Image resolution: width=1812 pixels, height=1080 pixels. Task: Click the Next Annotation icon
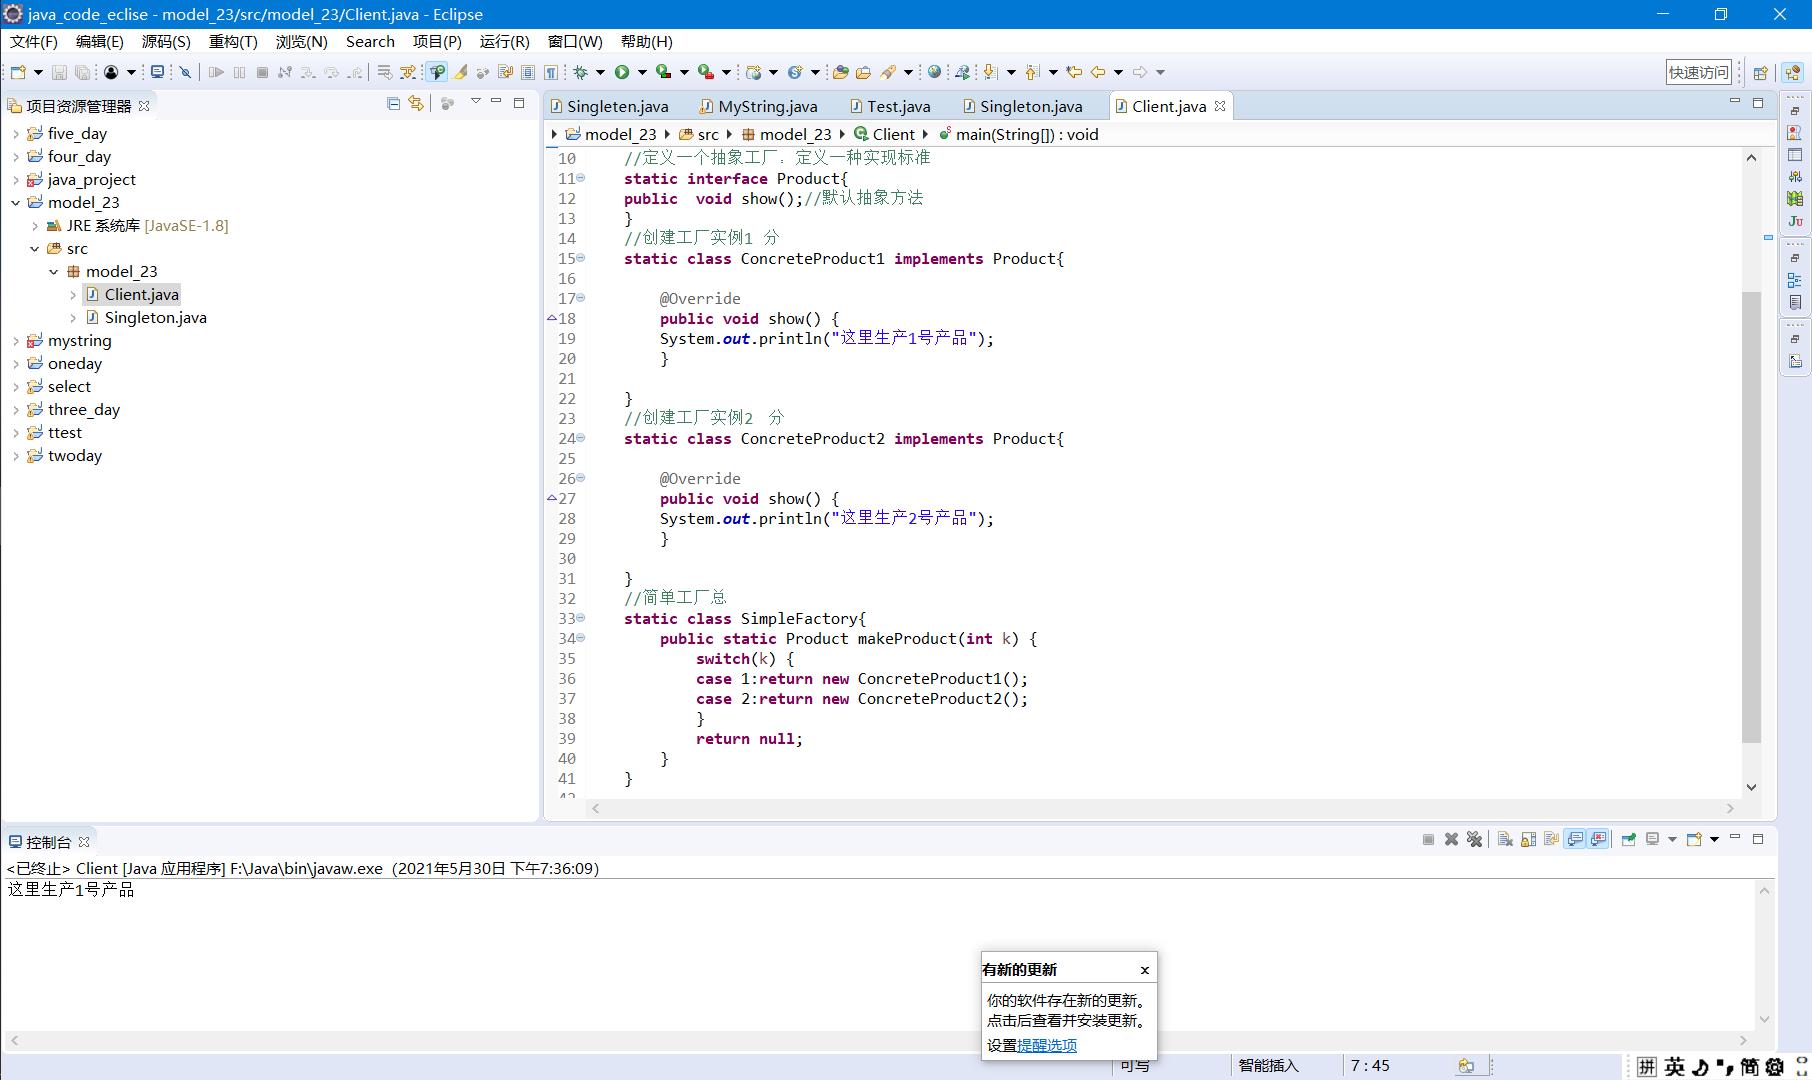click(x=990, y=72)
